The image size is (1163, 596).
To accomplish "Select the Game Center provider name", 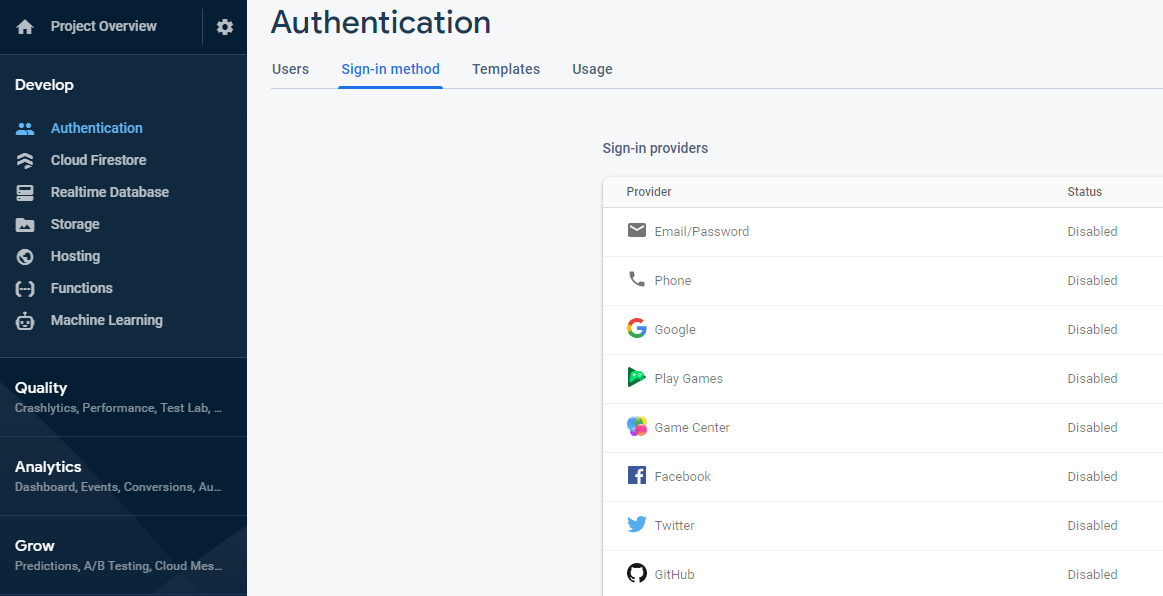I will [692, 427].
